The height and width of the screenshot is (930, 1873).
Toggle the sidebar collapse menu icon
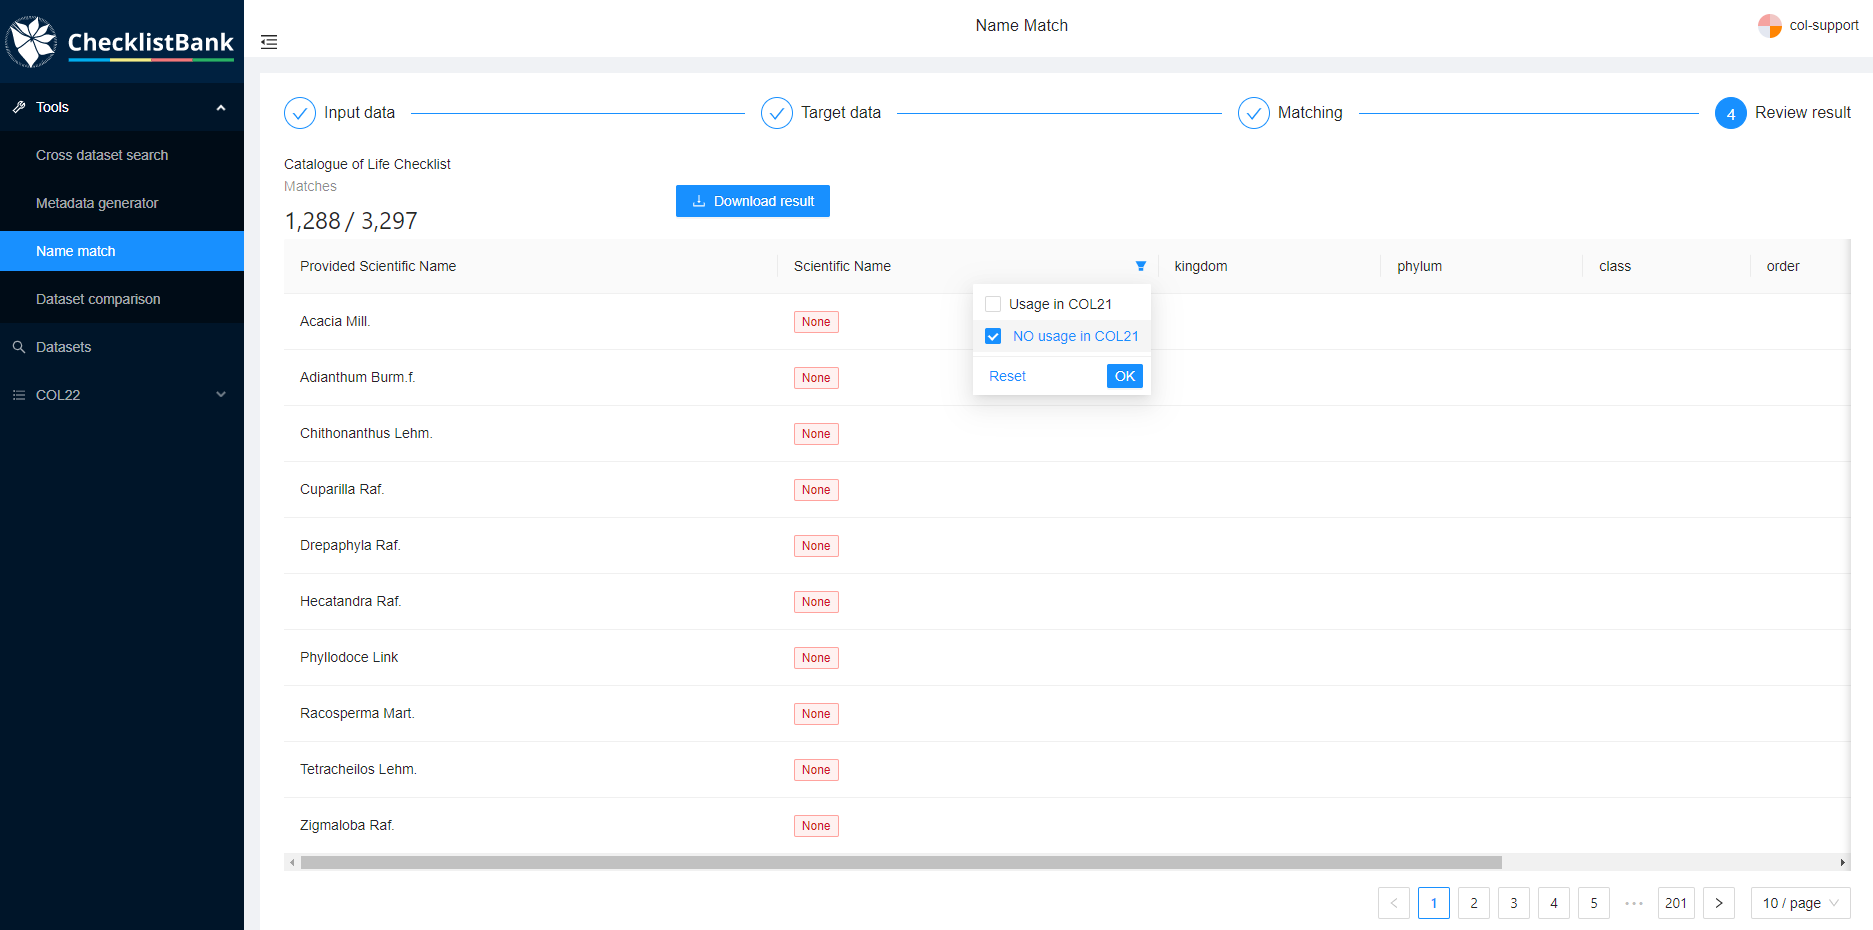[269, 42]
